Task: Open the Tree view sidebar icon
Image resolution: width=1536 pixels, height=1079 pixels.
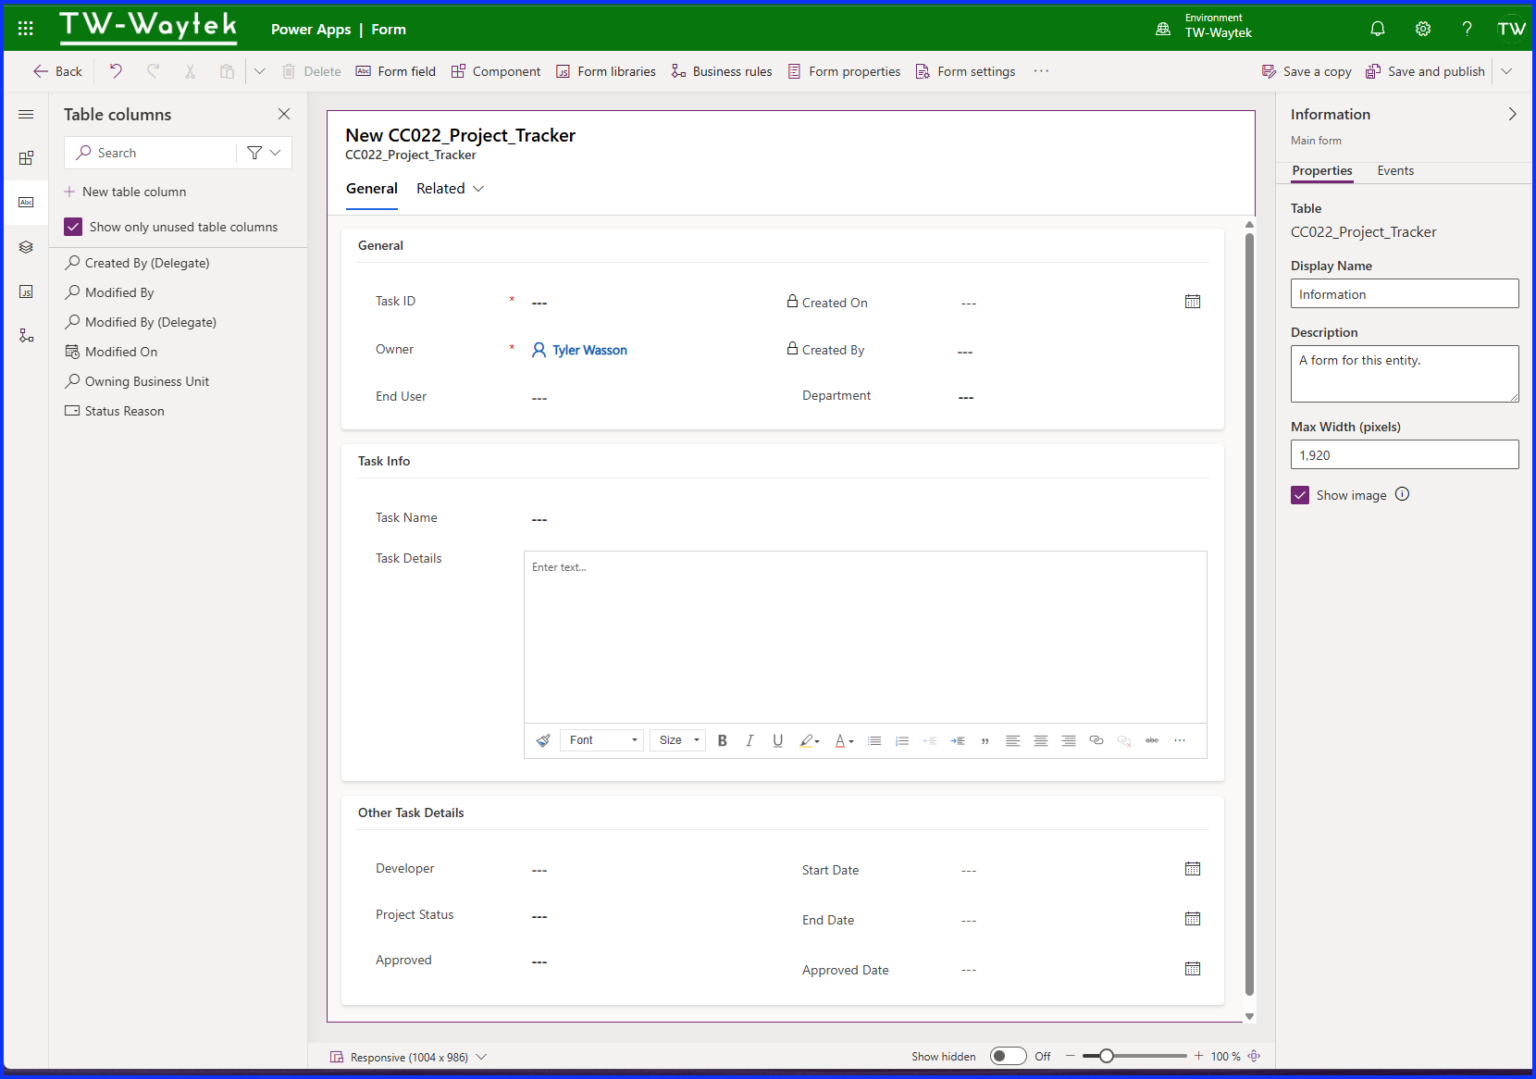Action: (x=26, y=246)
